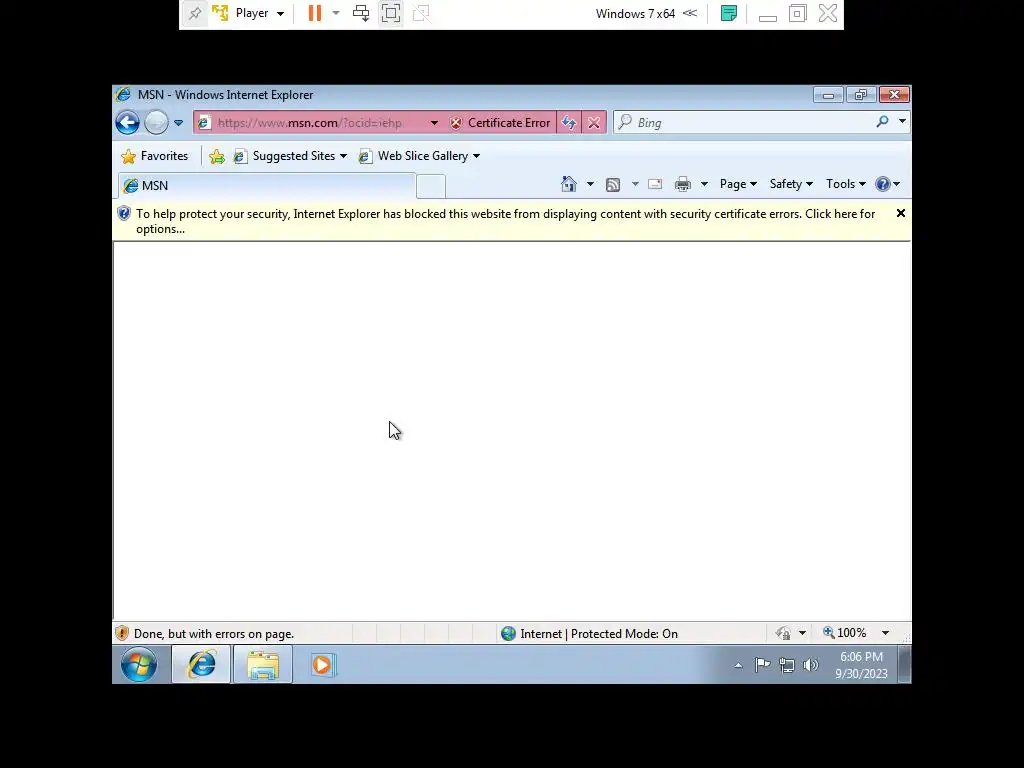Expand the address bar URL history dropdown
The width and height of the screenshot is (1024, 768).
434,123
